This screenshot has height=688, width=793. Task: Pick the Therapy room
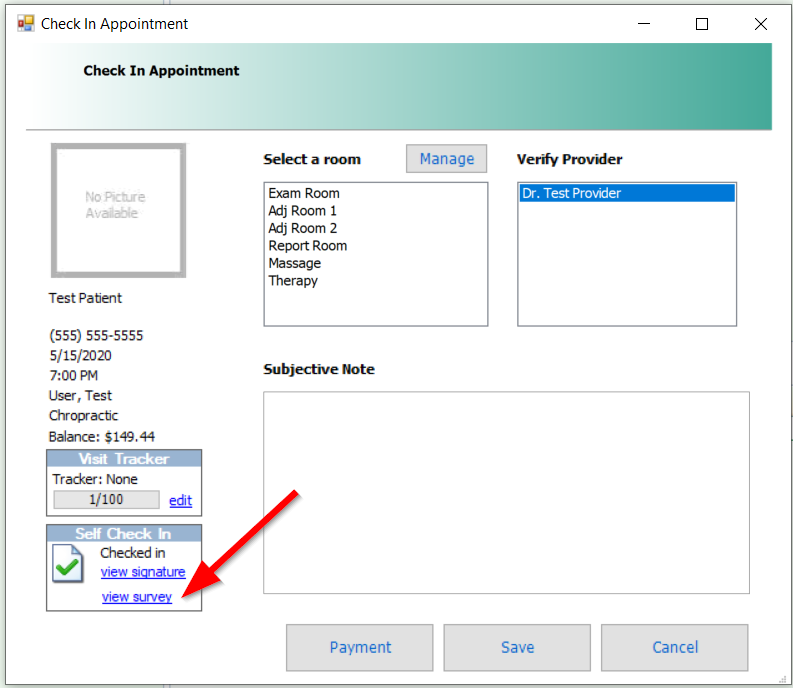point(375,281)
